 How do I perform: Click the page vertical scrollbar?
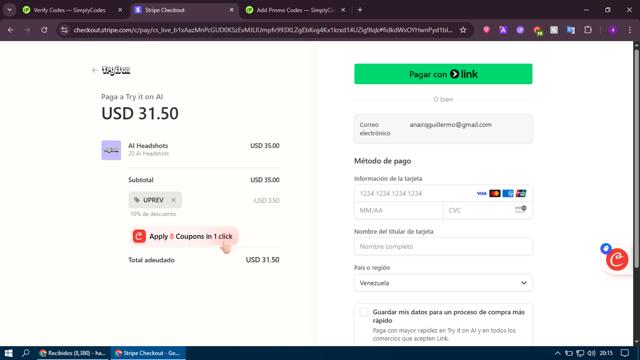pyautogui.click(x=636, y=159)
